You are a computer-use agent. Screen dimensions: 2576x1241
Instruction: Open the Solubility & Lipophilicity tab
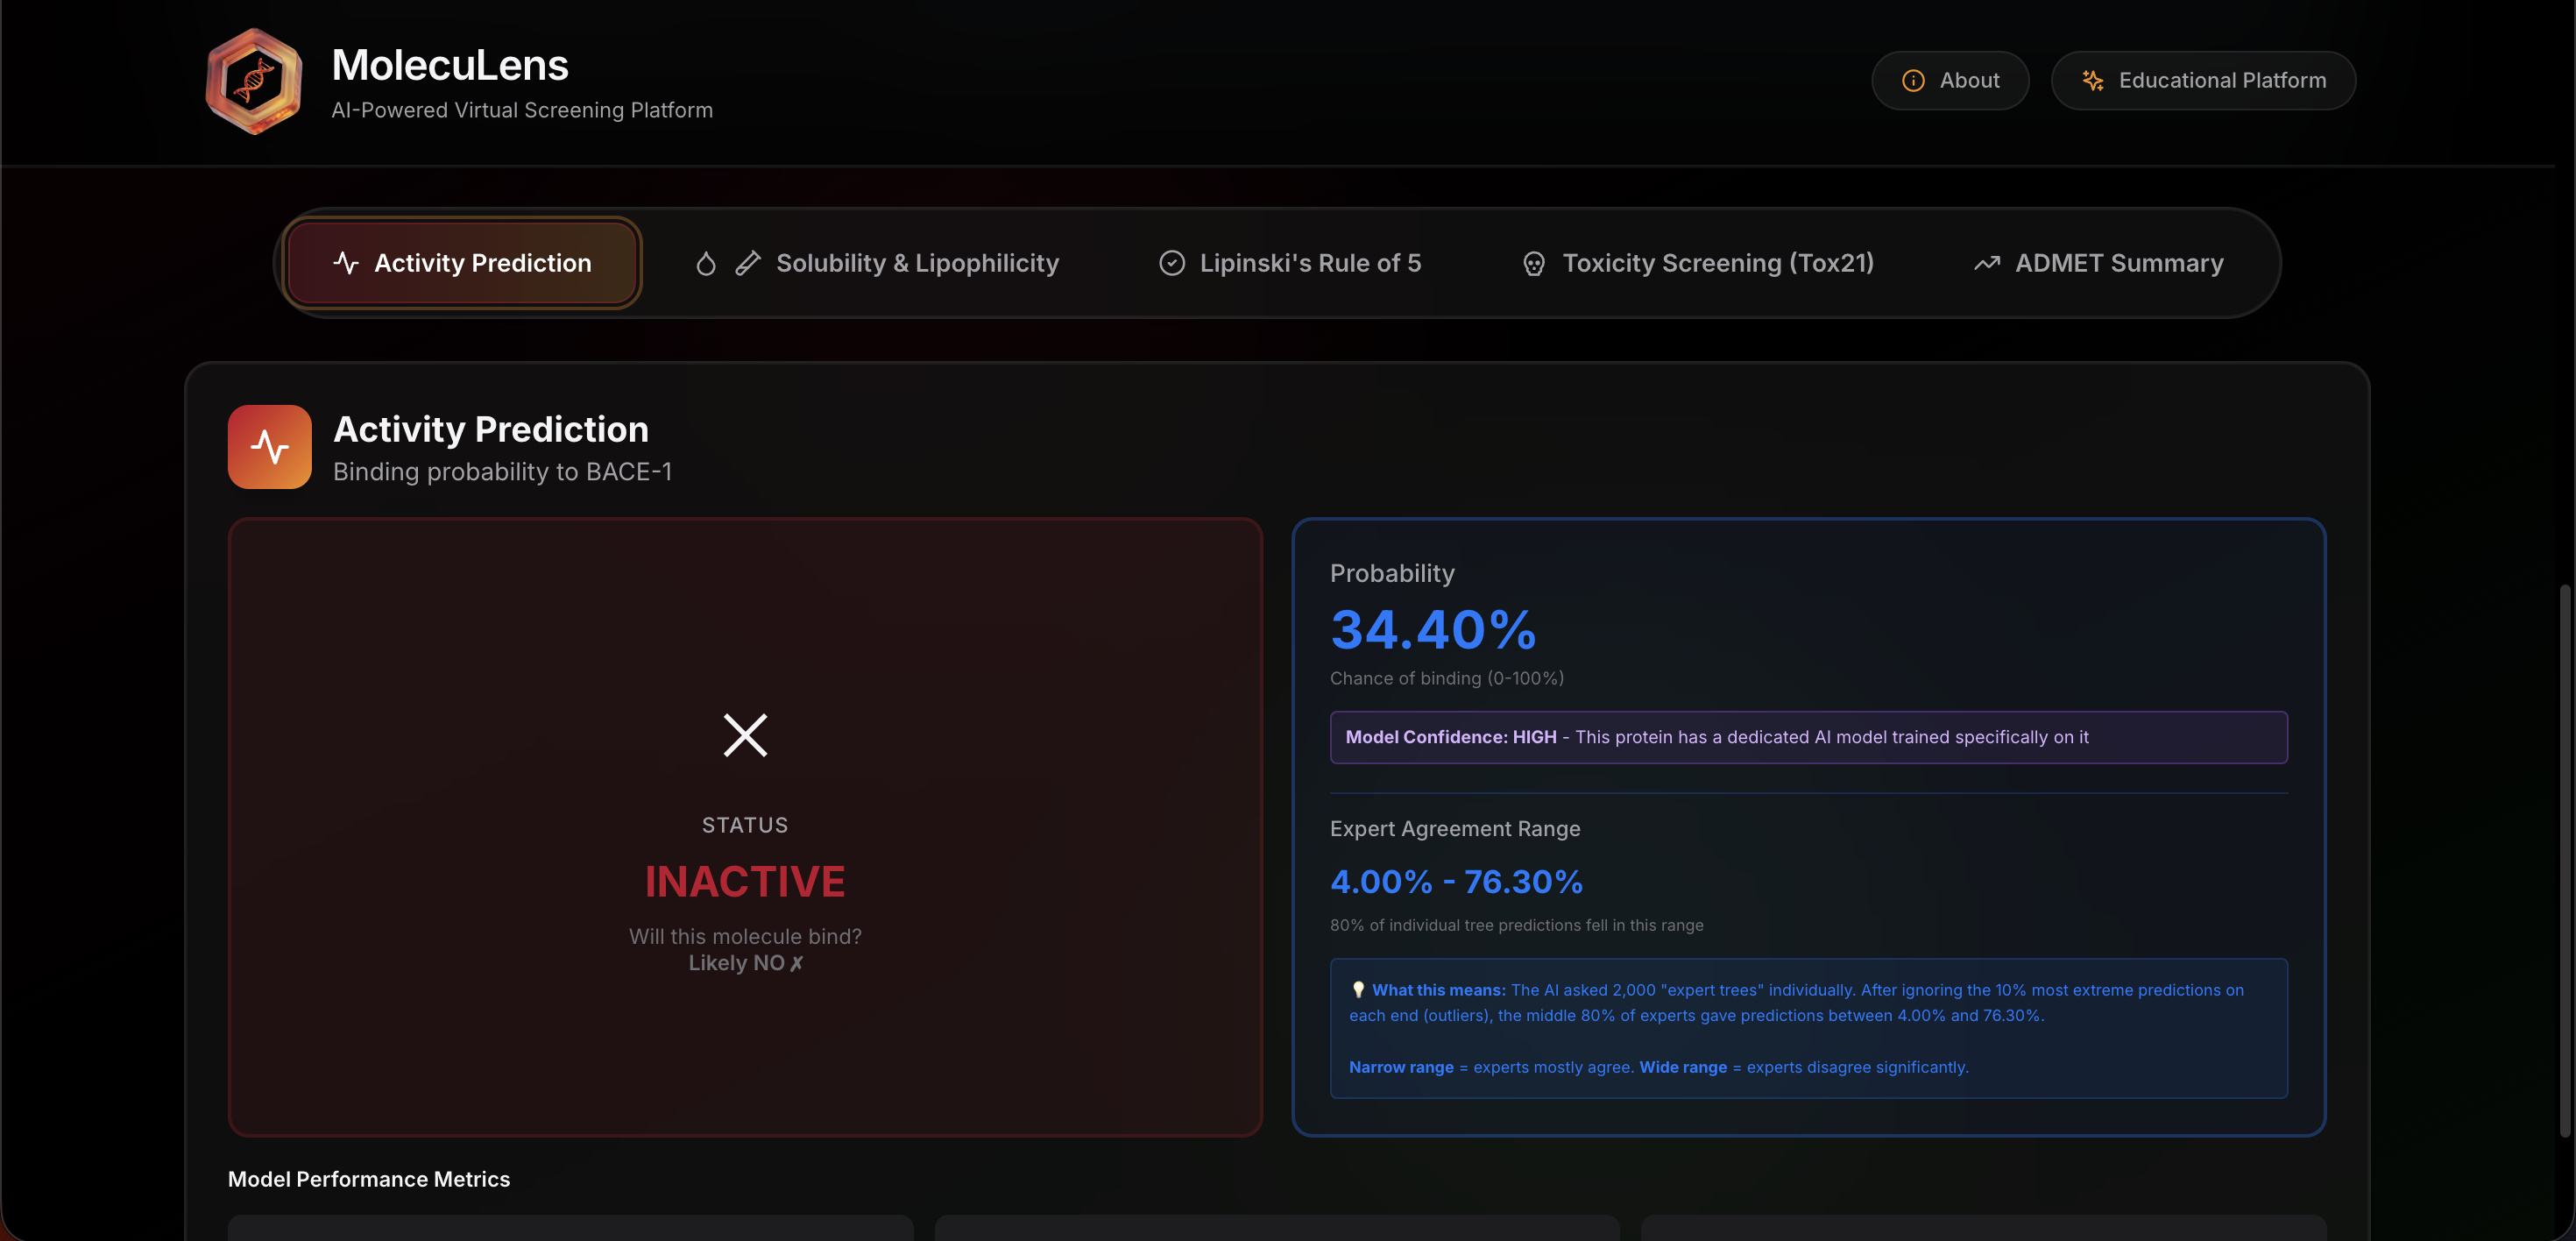916,263
